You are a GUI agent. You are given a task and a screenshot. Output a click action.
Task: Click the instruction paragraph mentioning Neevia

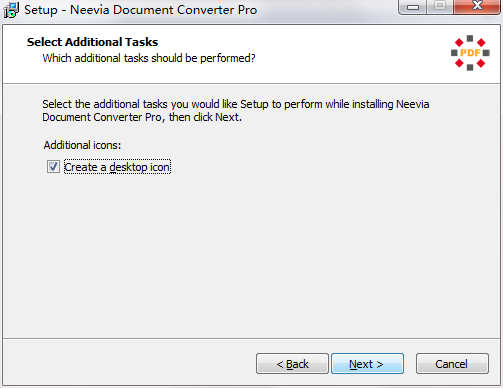point(236,111)
